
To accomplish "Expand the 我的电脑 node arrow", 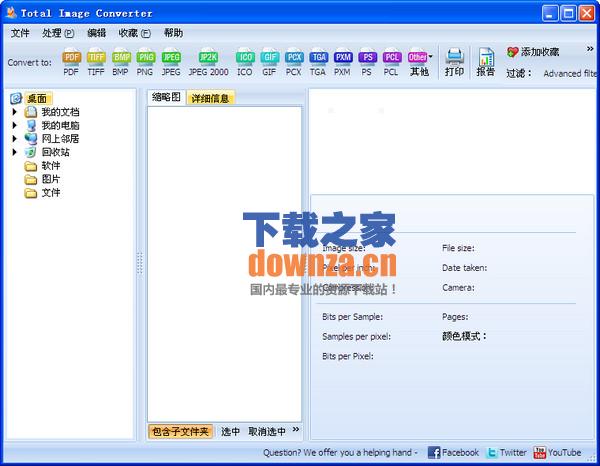I will coord(15,125).
